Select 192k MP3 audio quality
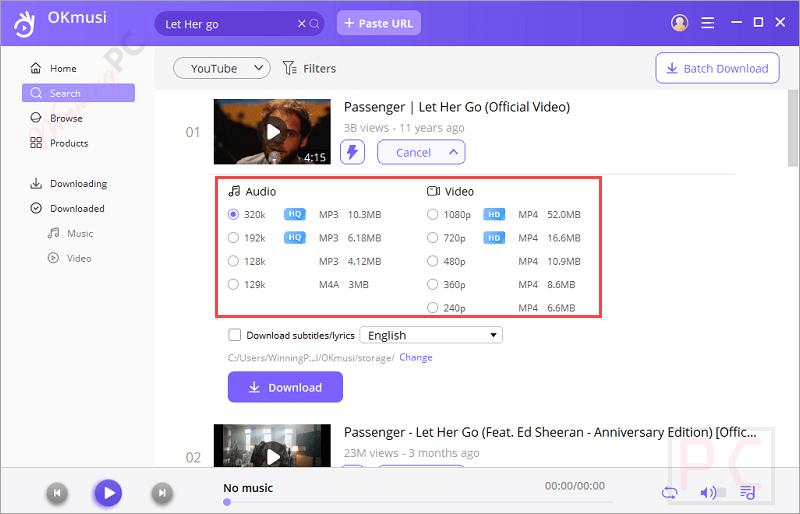Screen dimensions: 800x514 point(233,238)
